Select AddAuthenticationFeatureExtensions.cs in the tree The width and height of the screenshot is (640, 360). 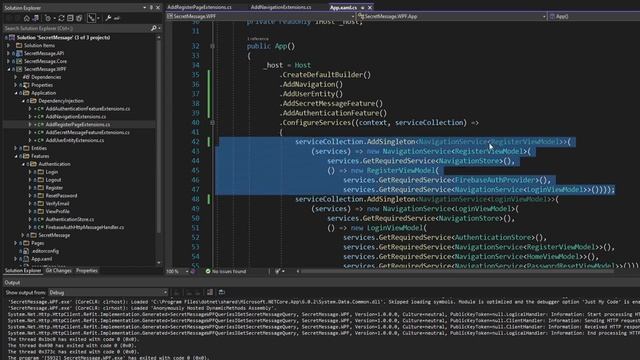88,109
